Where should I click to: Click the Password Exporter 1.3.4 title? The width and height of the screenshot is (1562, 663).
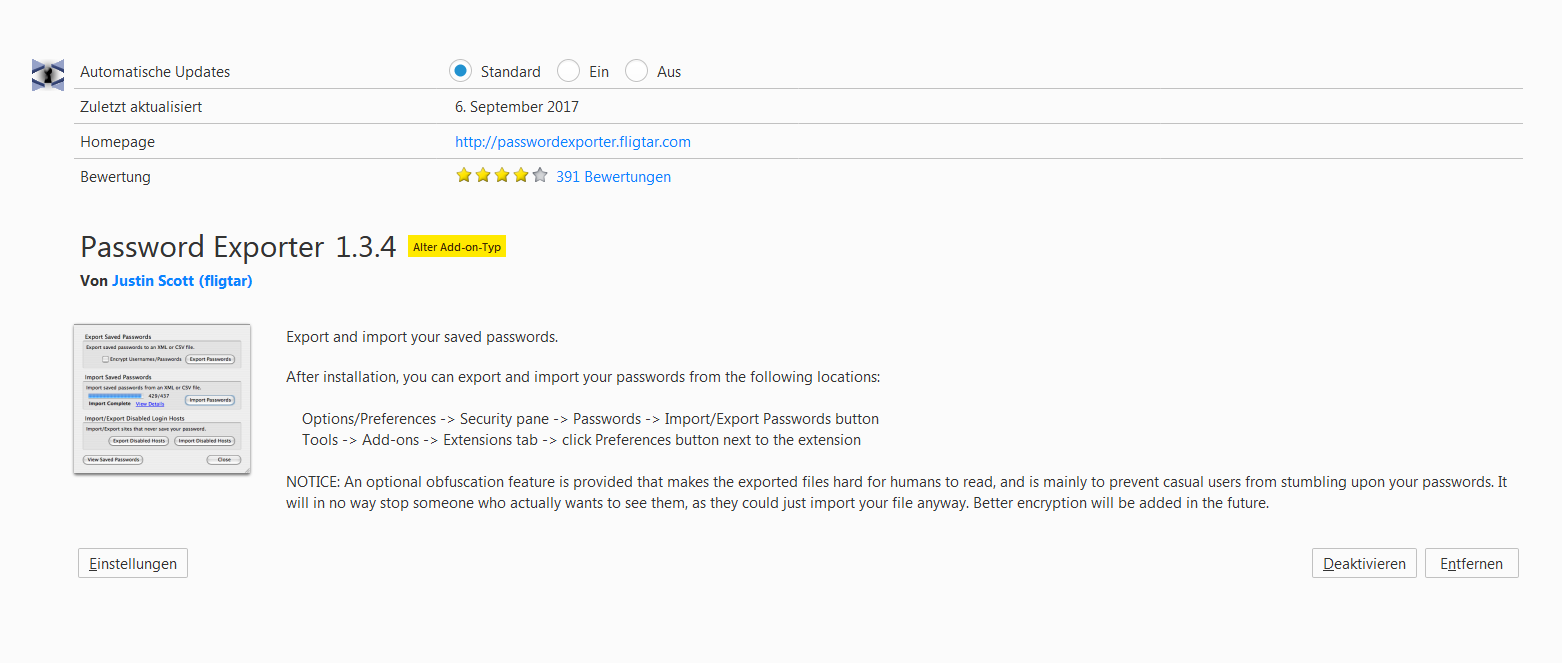coord(238,247)
